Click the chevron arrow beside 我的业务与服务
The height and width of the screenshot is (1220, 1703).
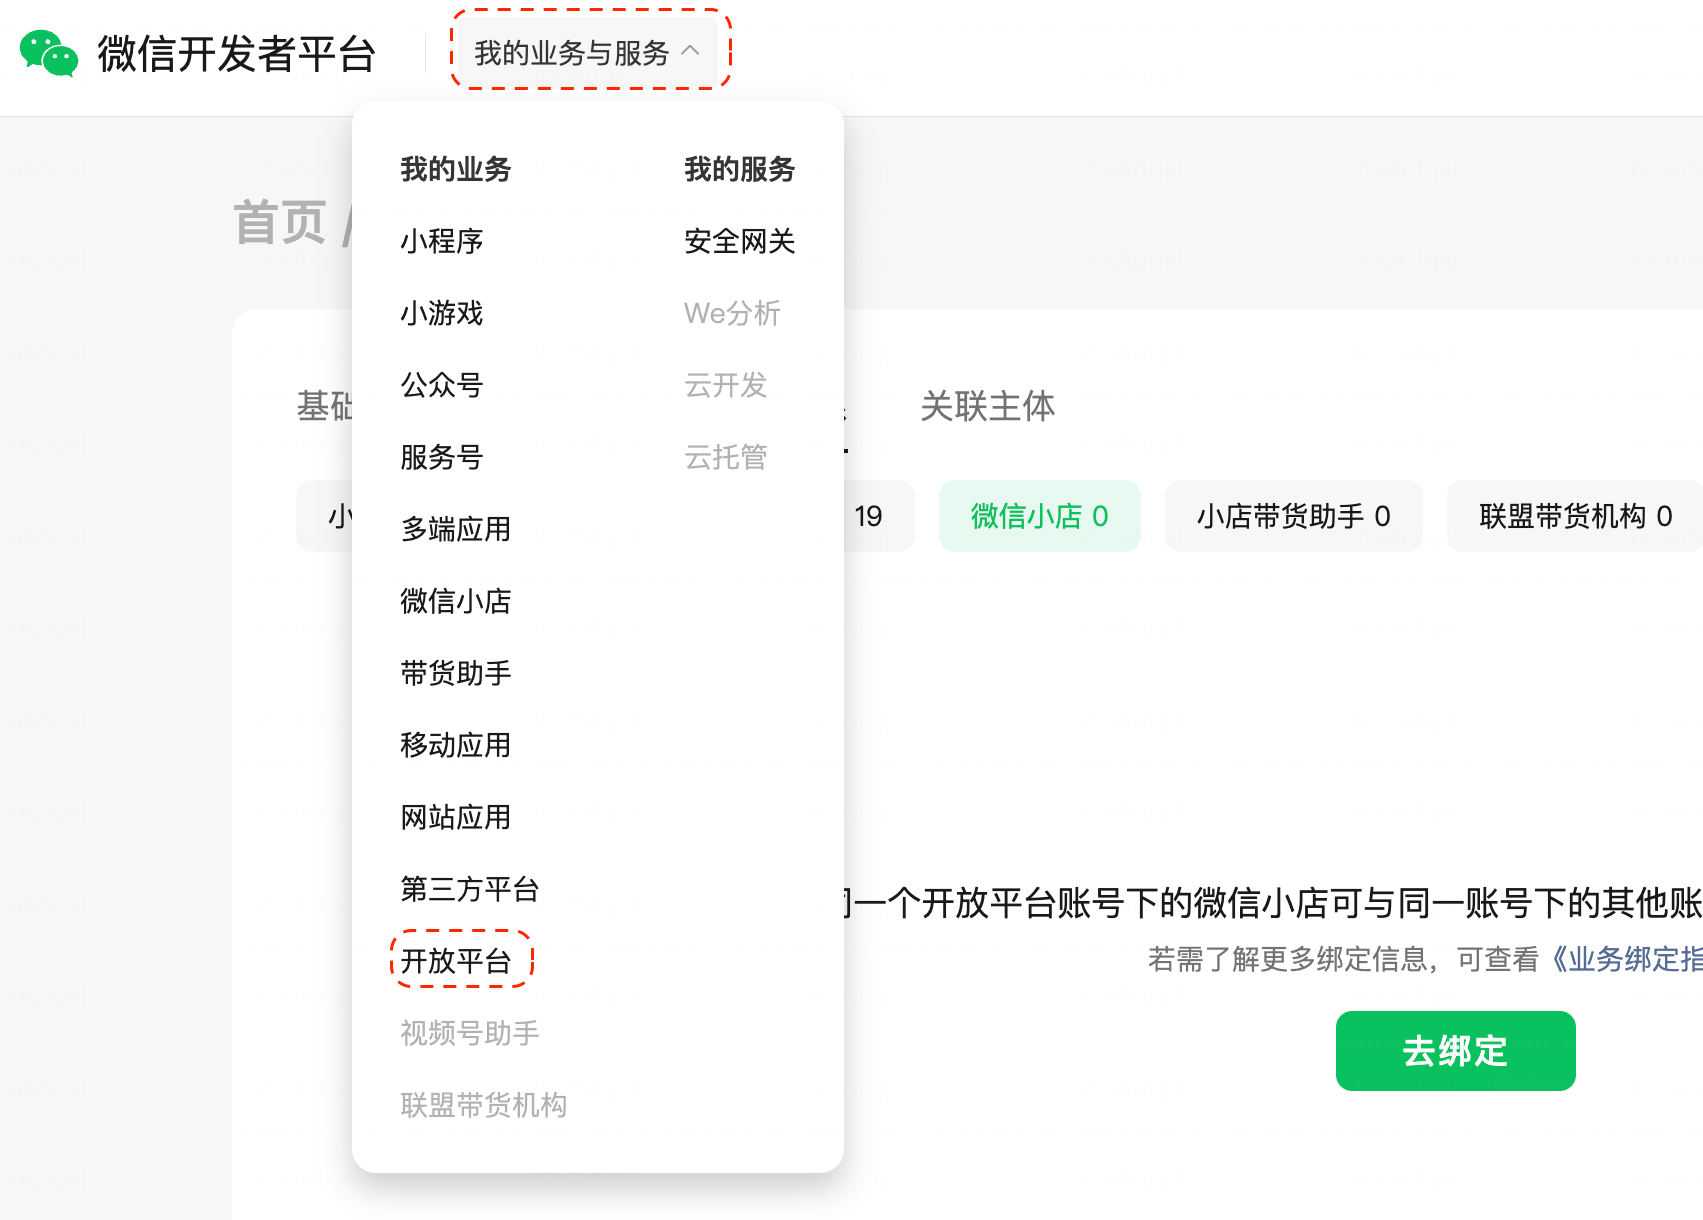[690, 51]
